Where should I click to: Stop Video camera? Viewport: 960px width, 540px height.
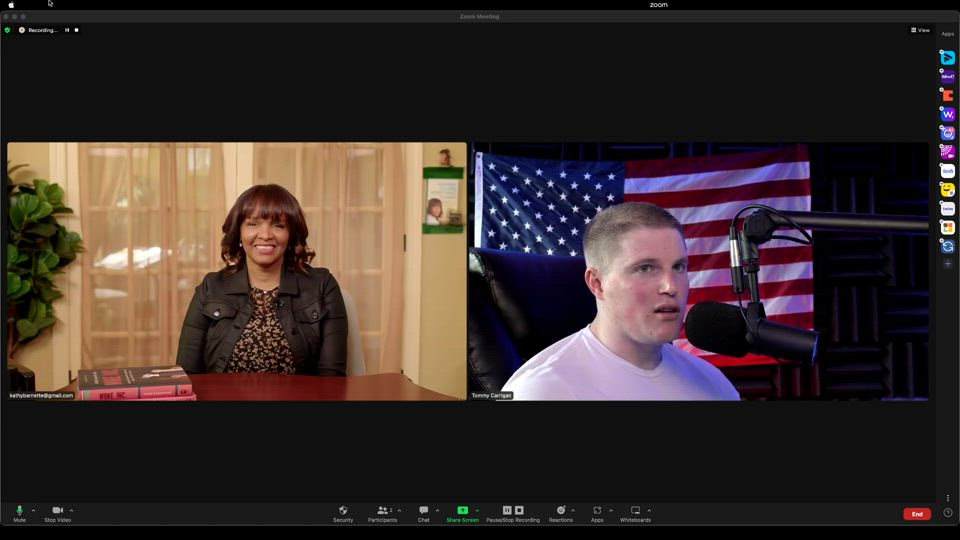57,513
